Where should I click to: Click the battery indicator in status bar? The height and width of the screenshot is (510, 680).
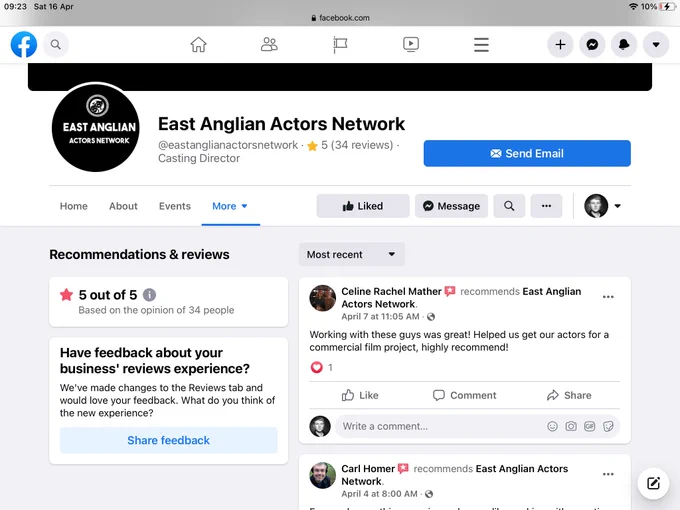click(667, 7)
